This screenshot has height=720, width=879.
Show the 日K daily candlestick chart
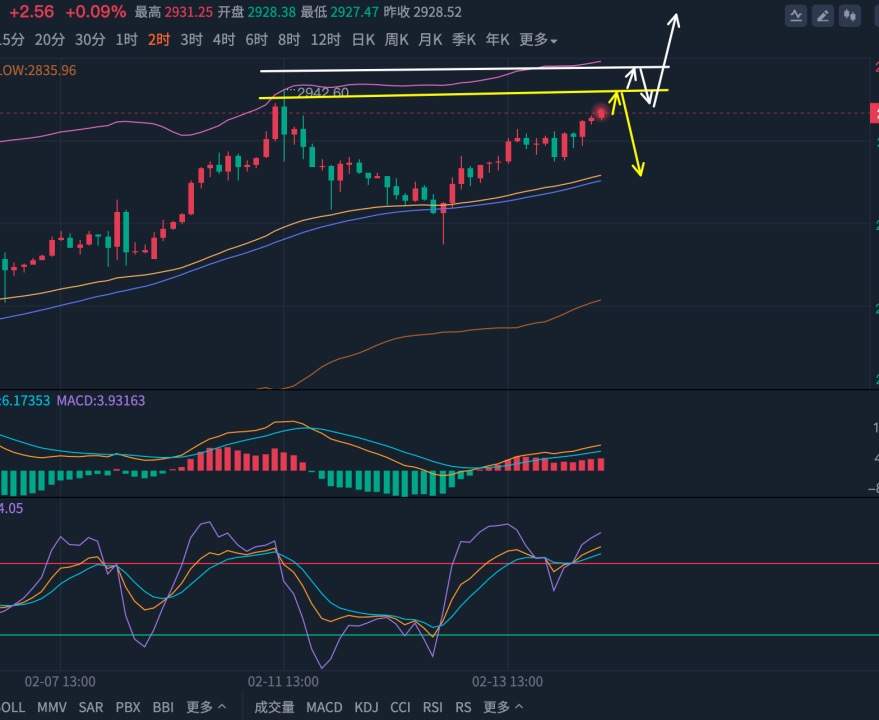[x=363, y=40]
